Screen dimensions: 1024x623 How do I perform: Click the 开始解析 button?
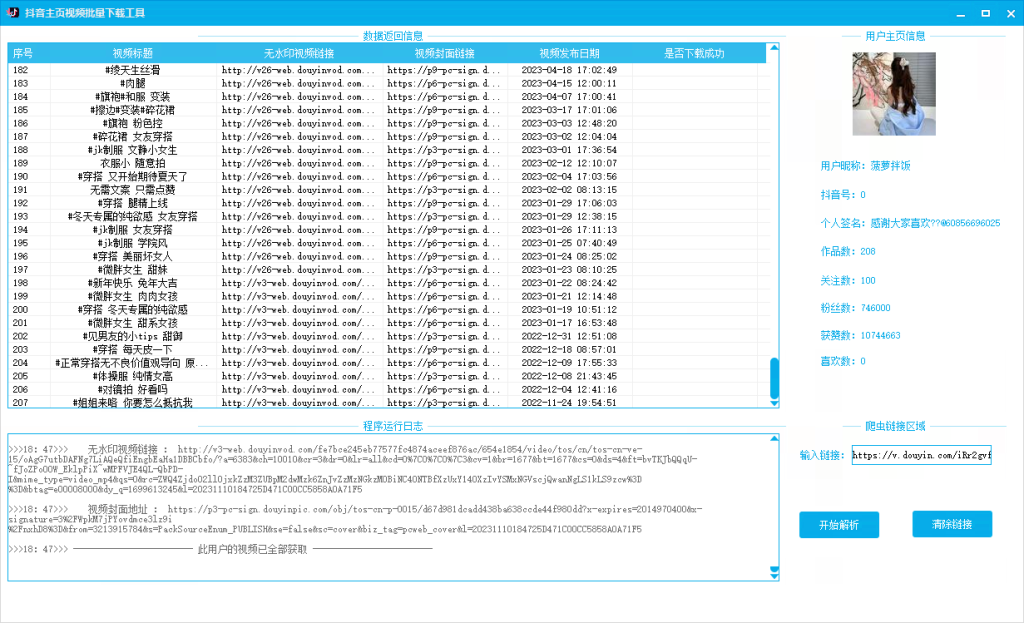[x=838, y=525]
